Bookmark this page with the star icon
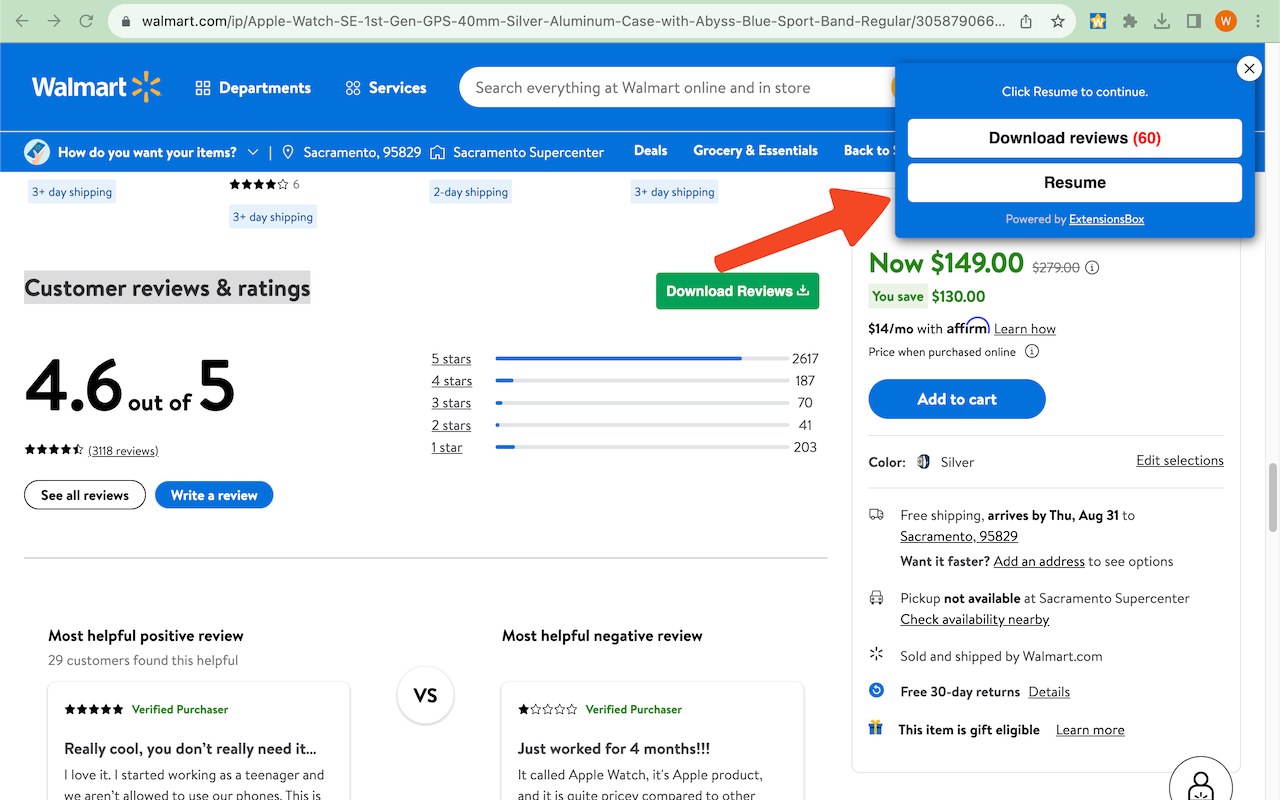1280x800 pixels. 1057,21
